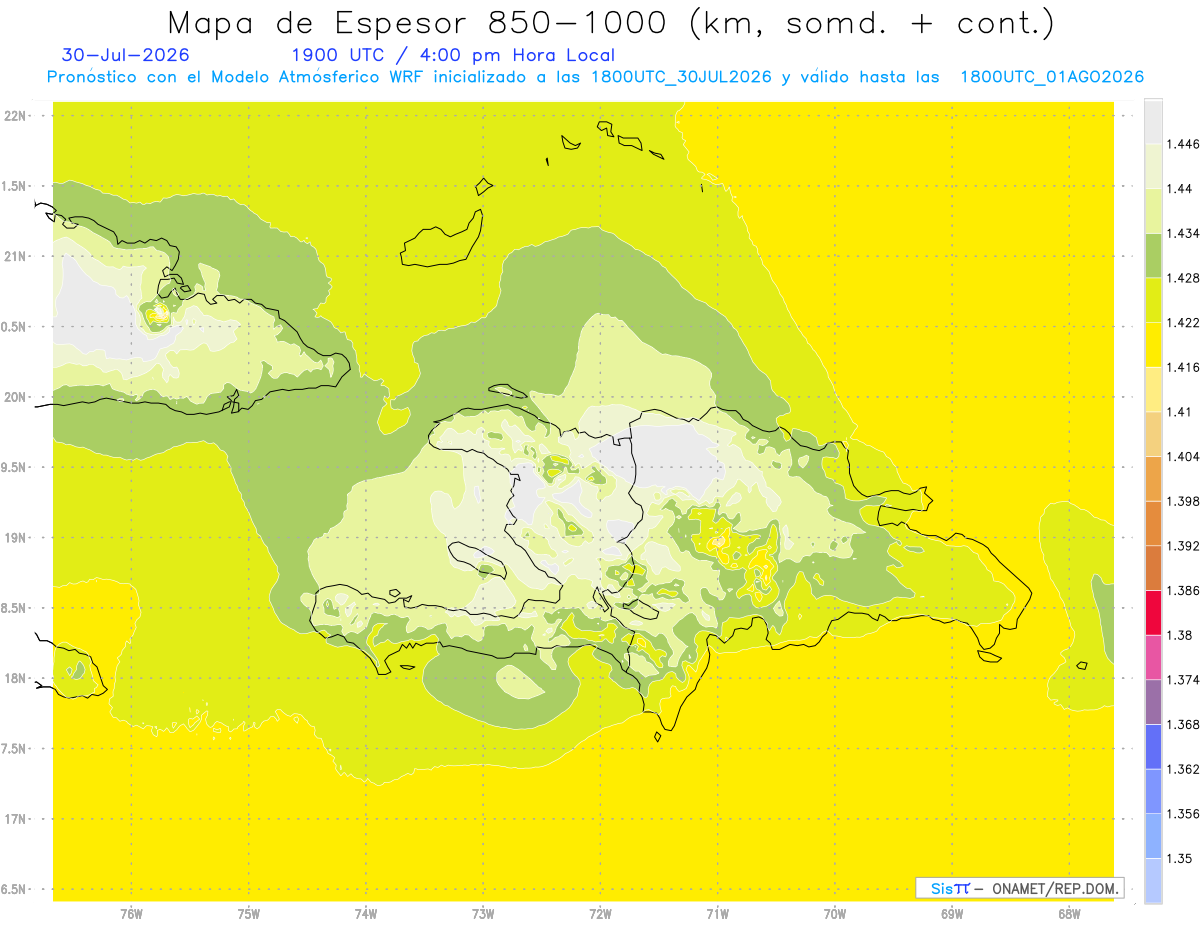Click the tan swatch between 1.404 and 1.41
The image size is (1200, 927).
tap(1153, 434)
